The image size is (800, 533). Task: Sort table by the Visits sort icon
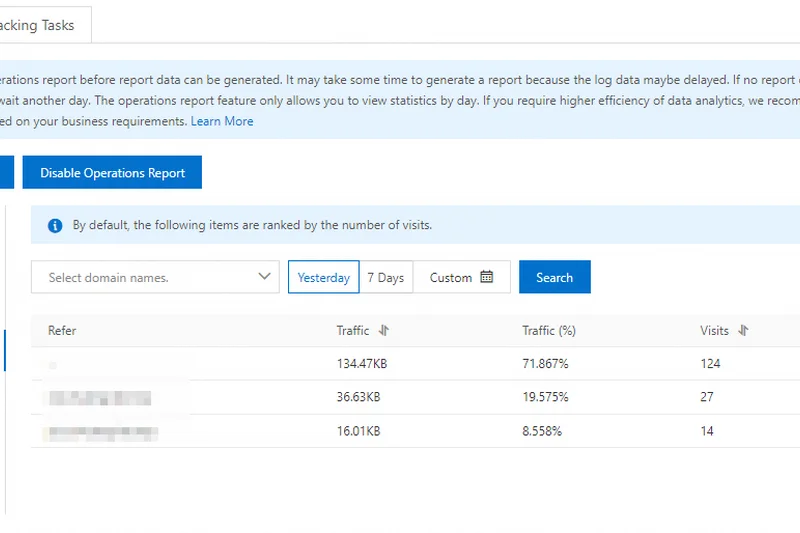pos(743,331)
